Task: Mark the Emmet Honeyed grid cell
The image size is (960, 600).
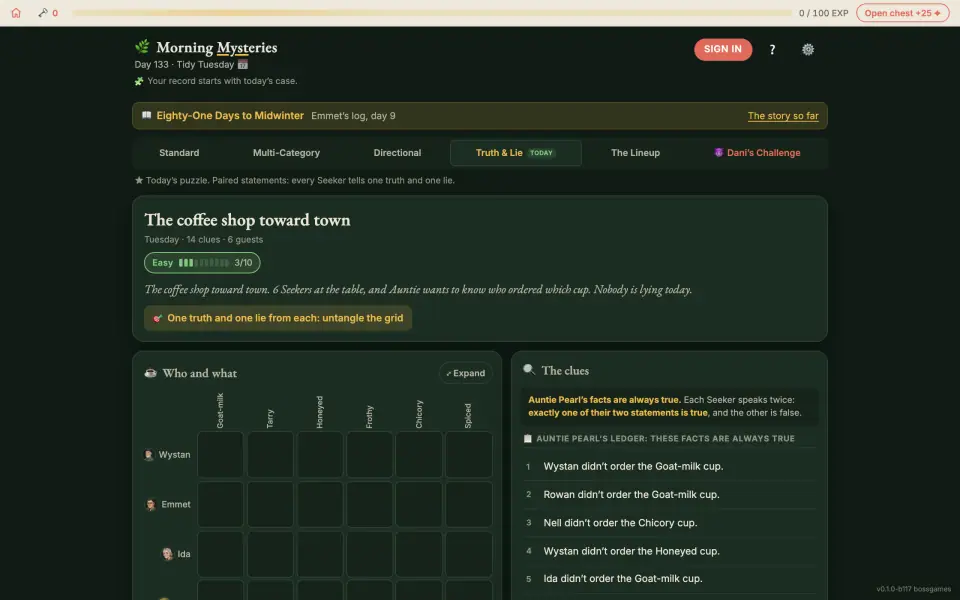Action: (320, 504)
